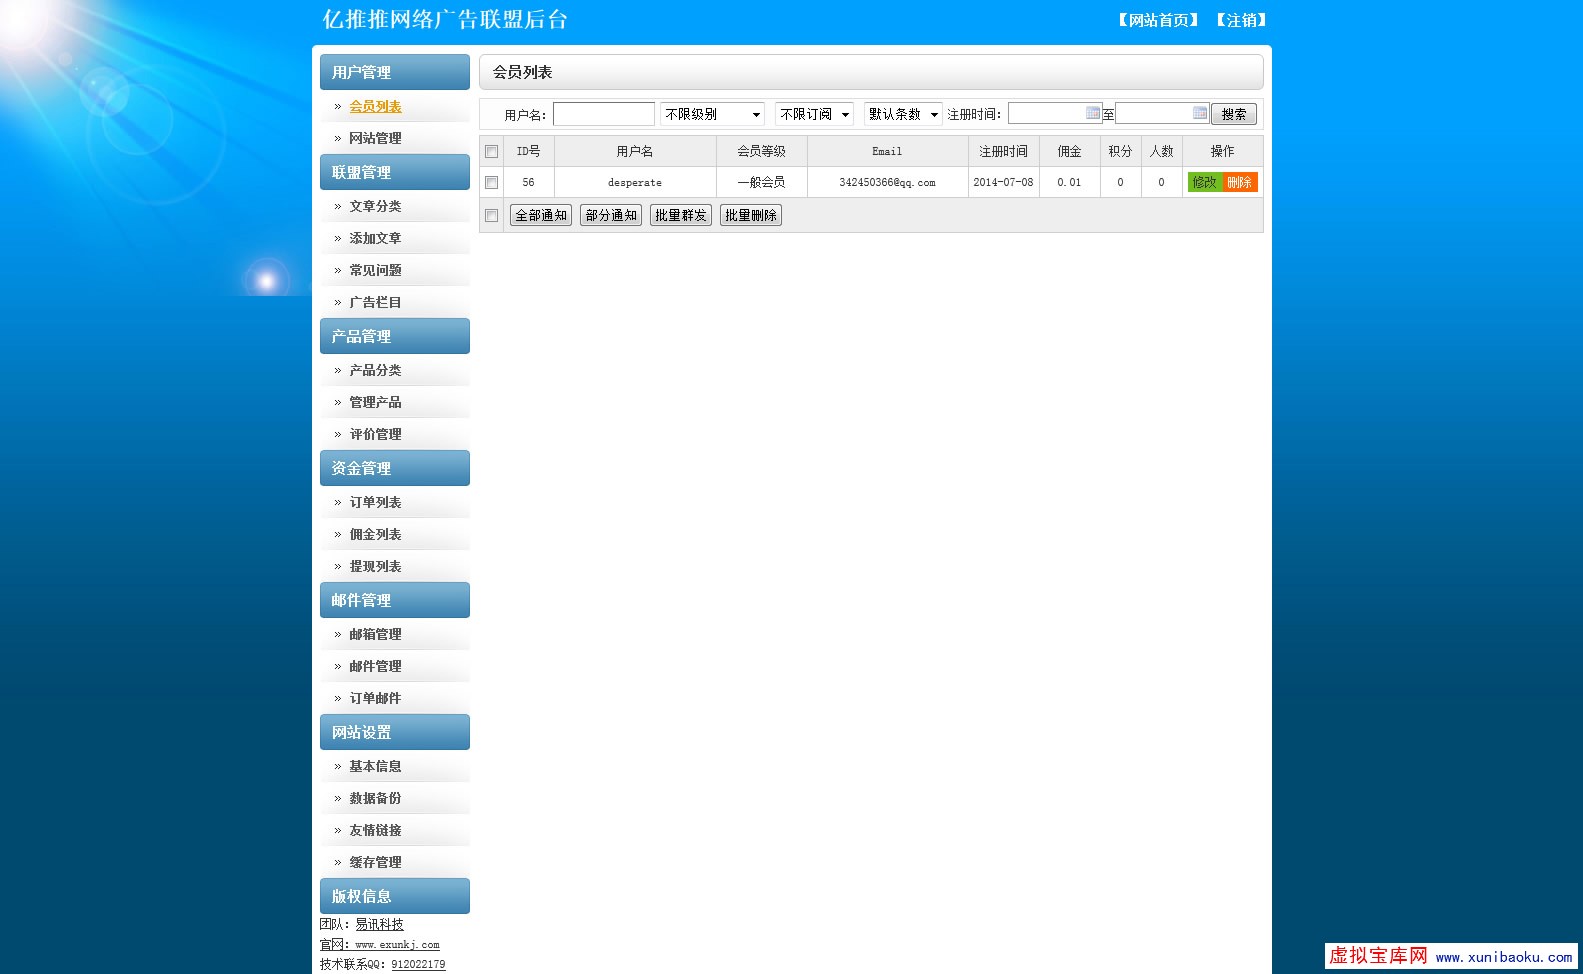Click the 批量删除 batch delete button
The image size is (1583, 974).
750,215
